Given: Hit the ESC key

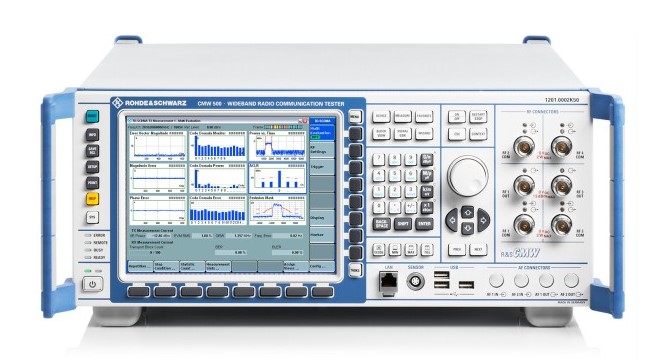Looking at the screenshot, I should click(x=457, y=134).
